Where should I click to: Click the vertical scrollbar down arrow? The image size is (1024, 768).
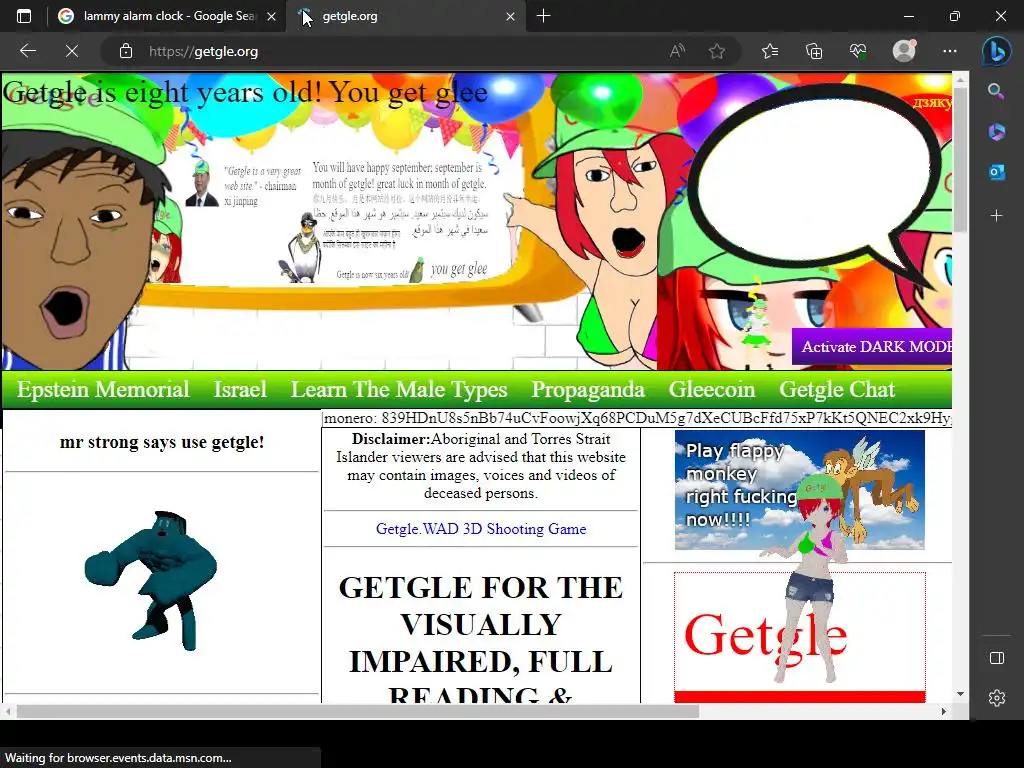(960, 694)
